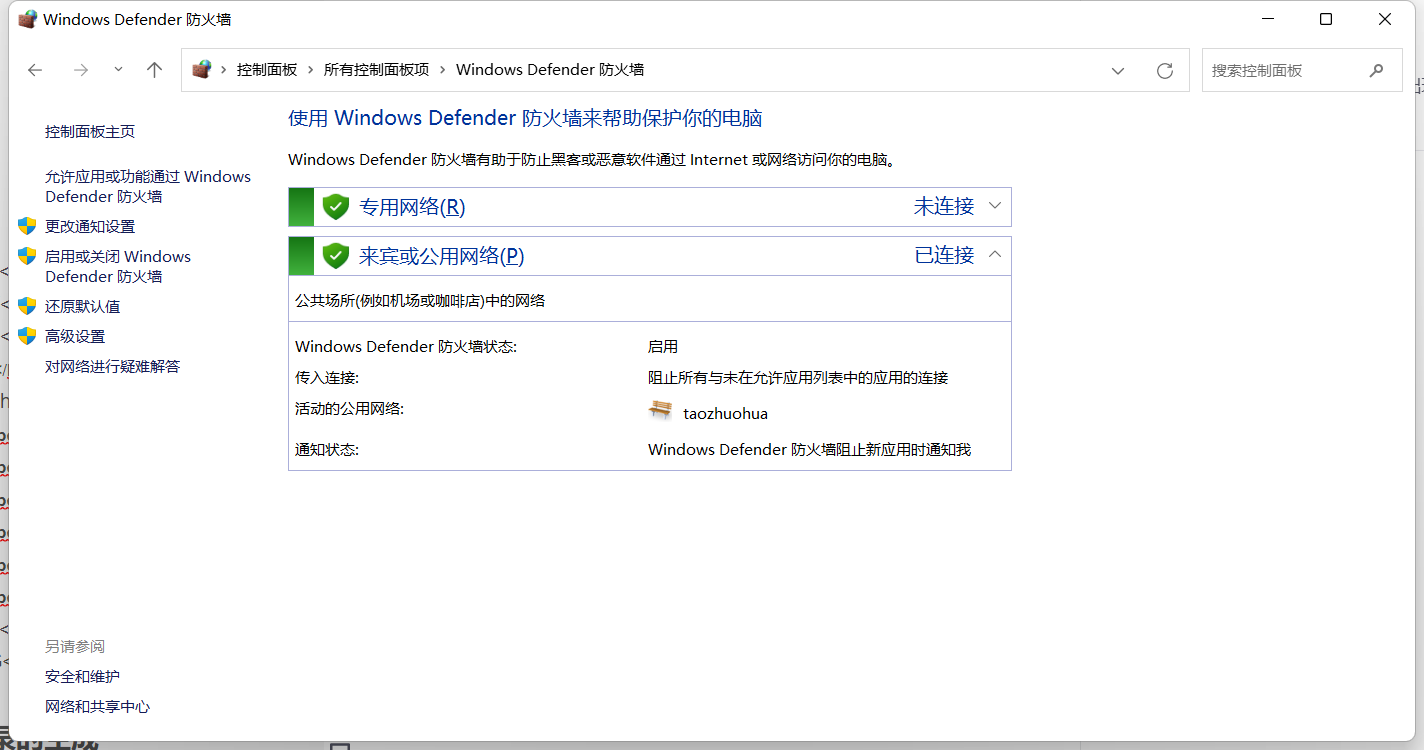Open 还原默认值 link
The image size is (1424, 750).
82,307
